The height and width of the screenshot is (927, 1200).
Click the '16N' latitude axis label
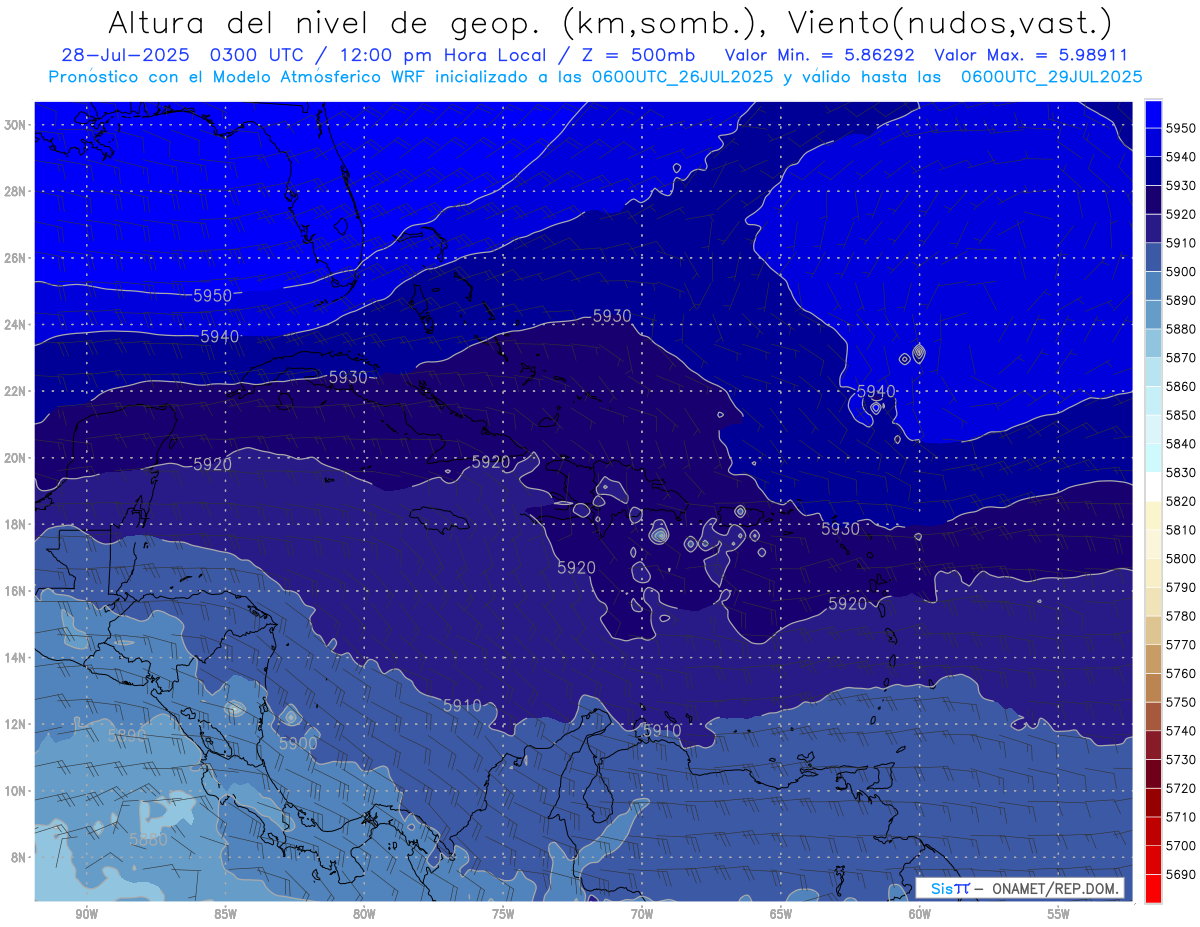(x=15, y=591)
